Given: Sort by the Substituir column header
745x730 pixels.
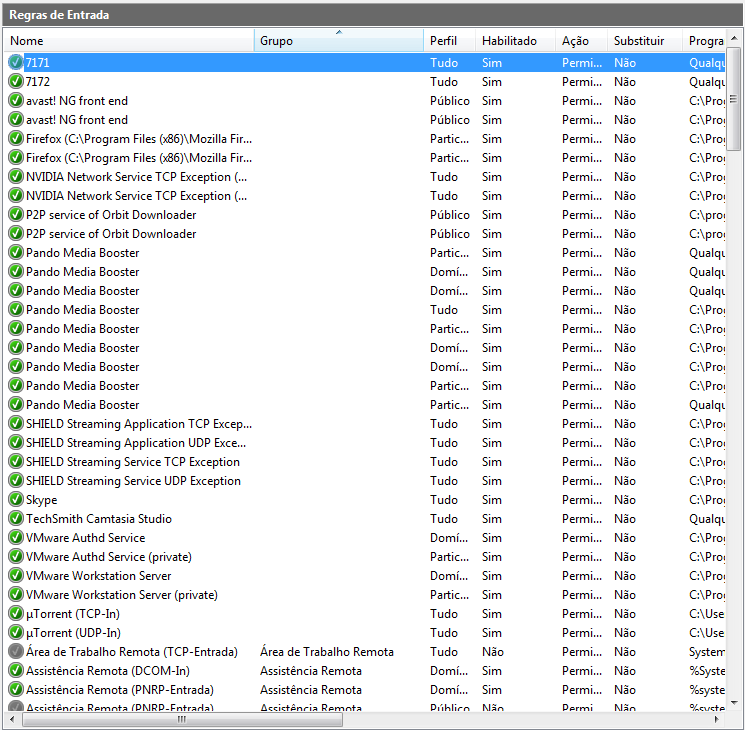Looking at the screenshot, I should [645, 41].
